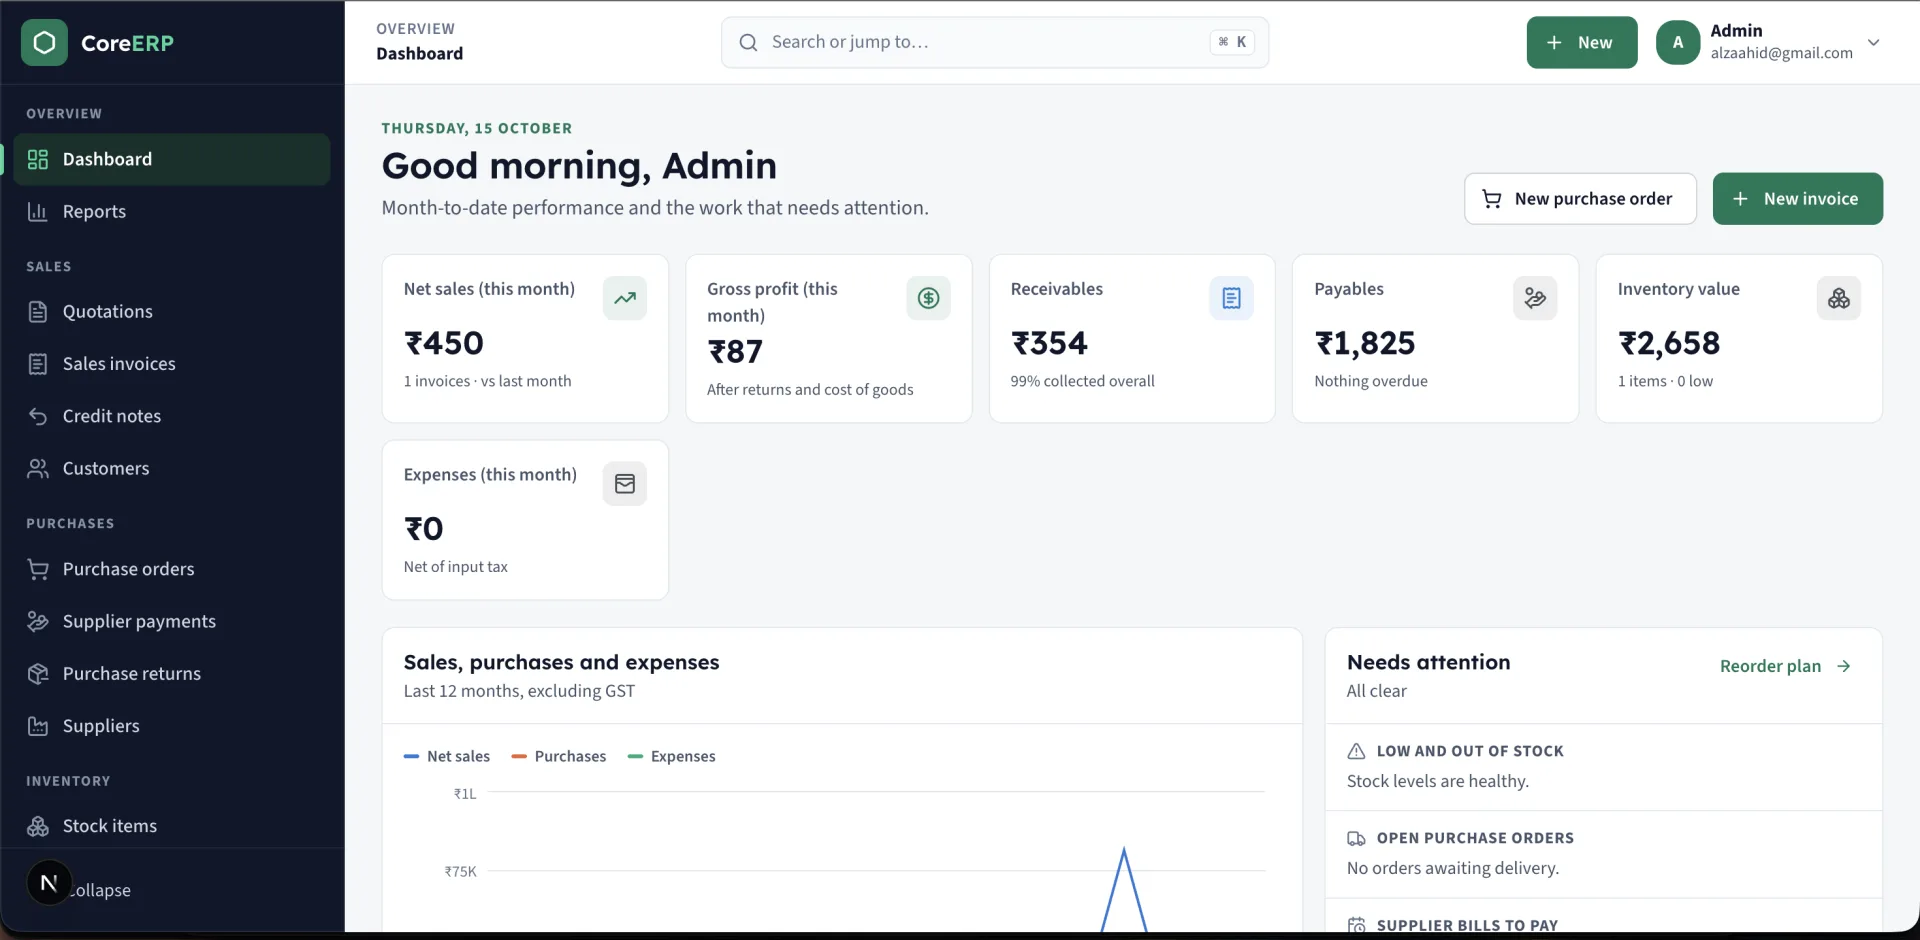Click the Purchases chart legend entry
1920x940 pixels.
pos(559,756)
